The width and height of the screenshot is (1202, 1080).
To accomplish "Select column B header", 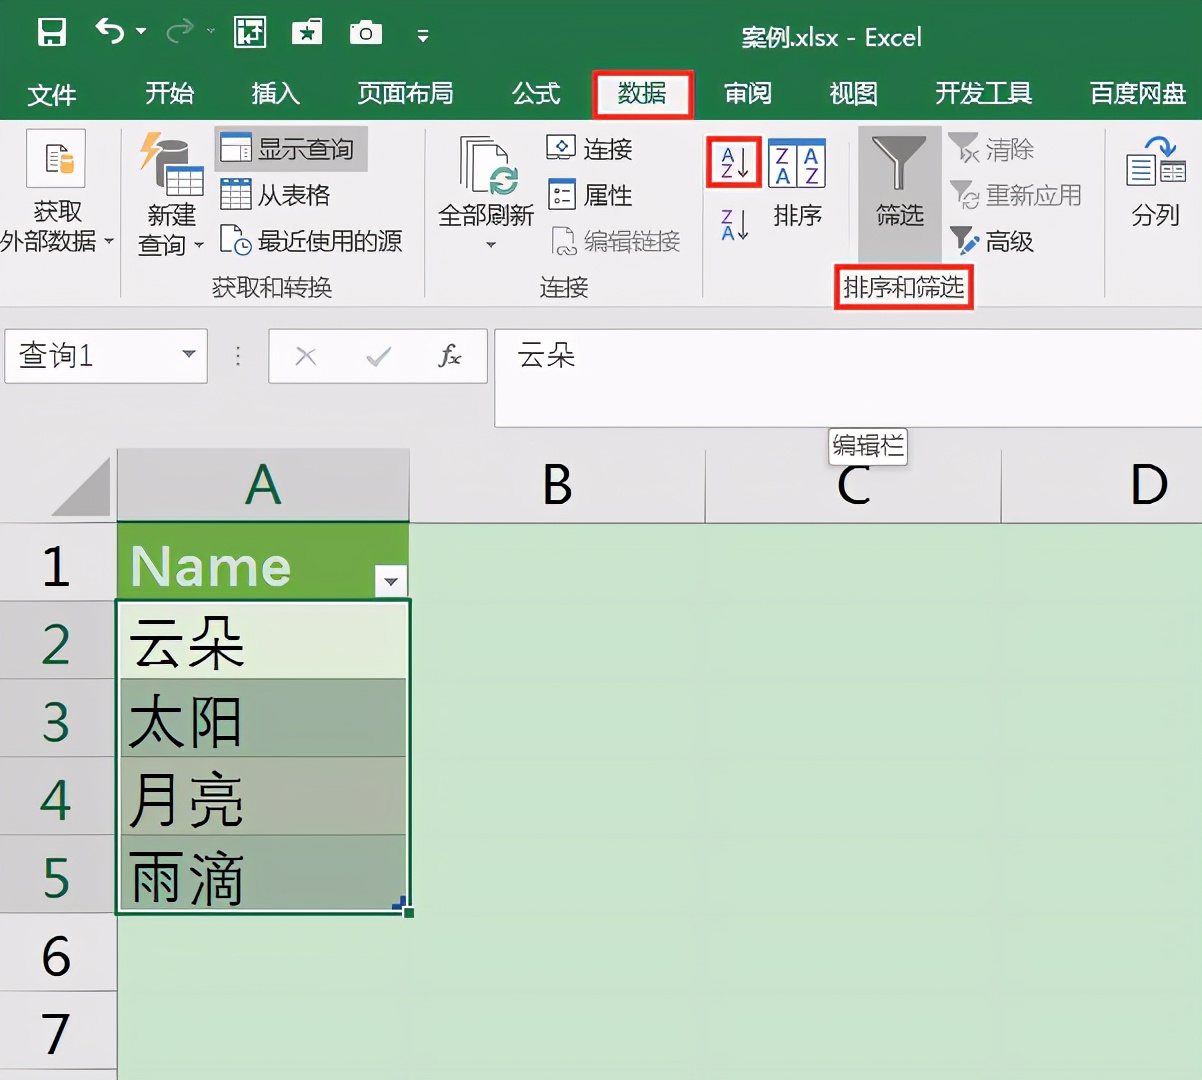I will coord(557,485).
